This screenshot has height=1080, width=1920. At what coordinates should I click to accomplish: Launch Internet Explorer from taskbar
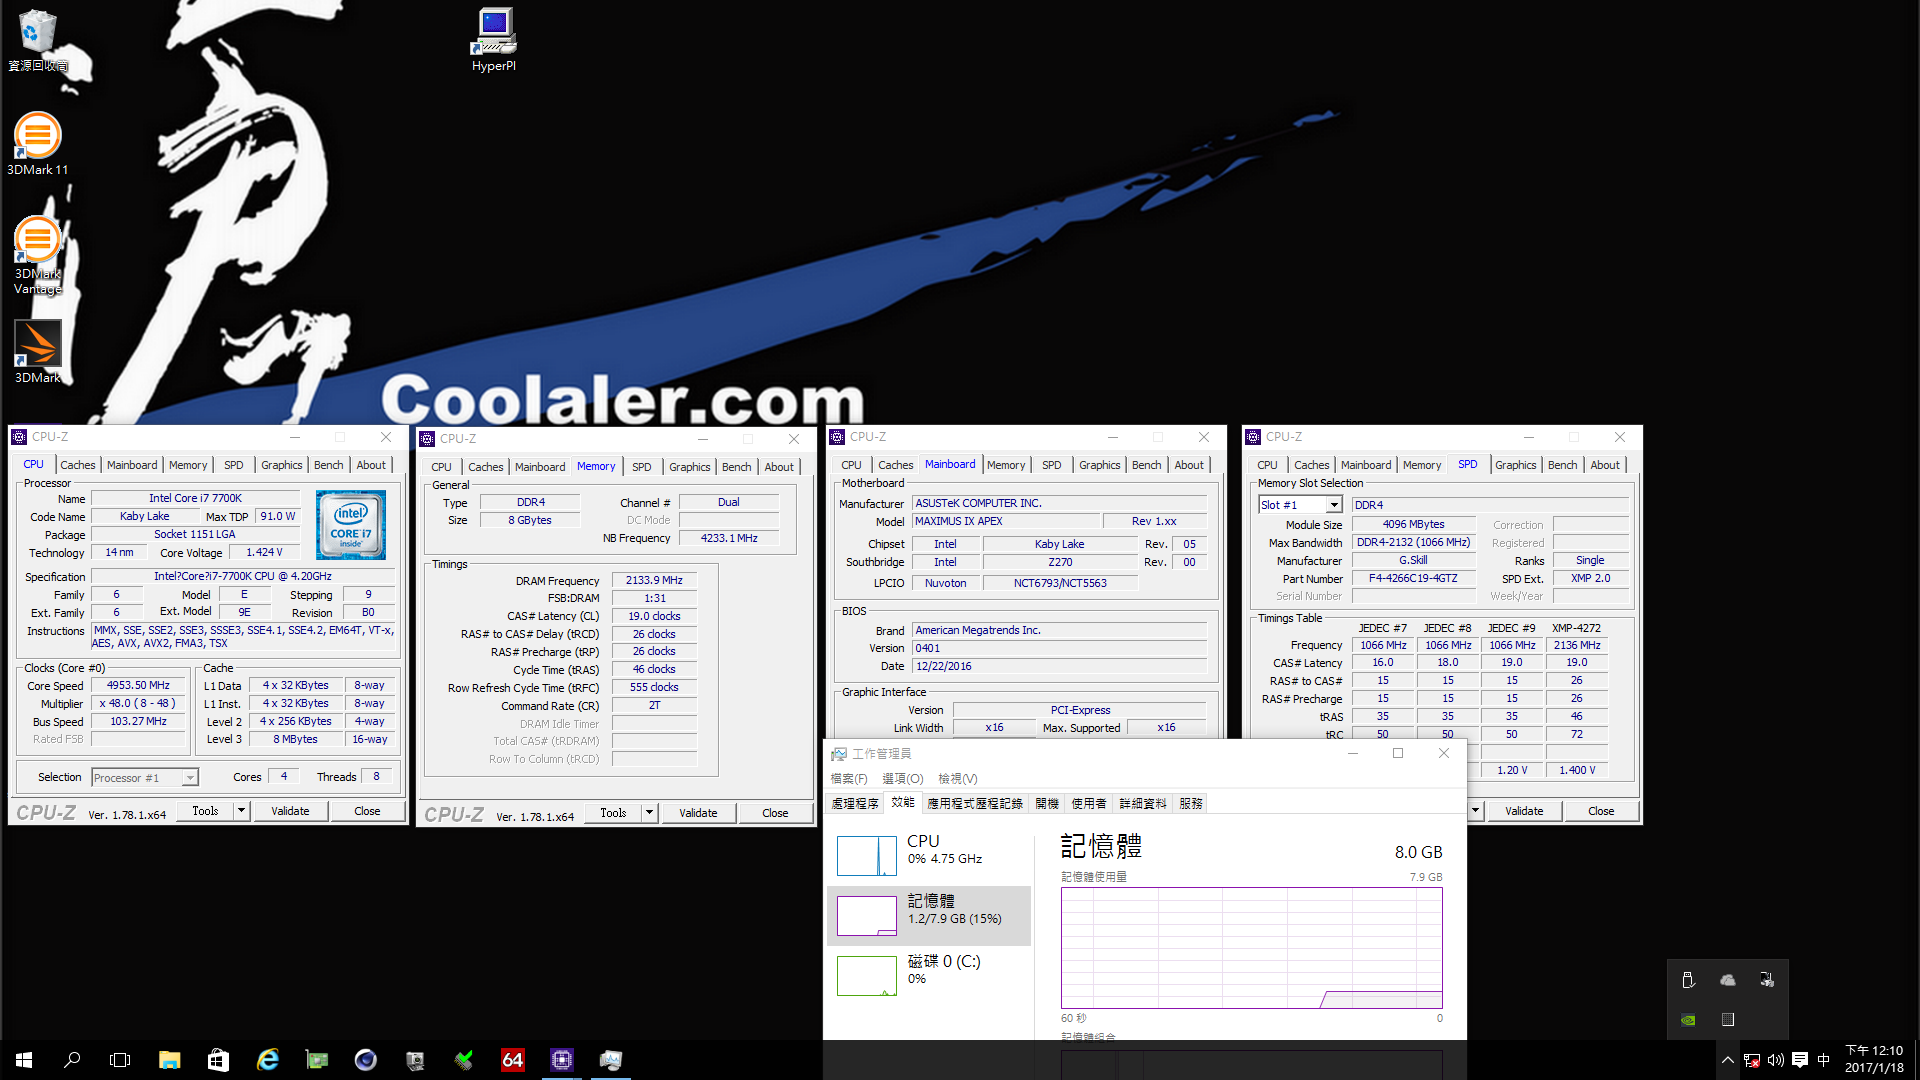pos(267,1060)
